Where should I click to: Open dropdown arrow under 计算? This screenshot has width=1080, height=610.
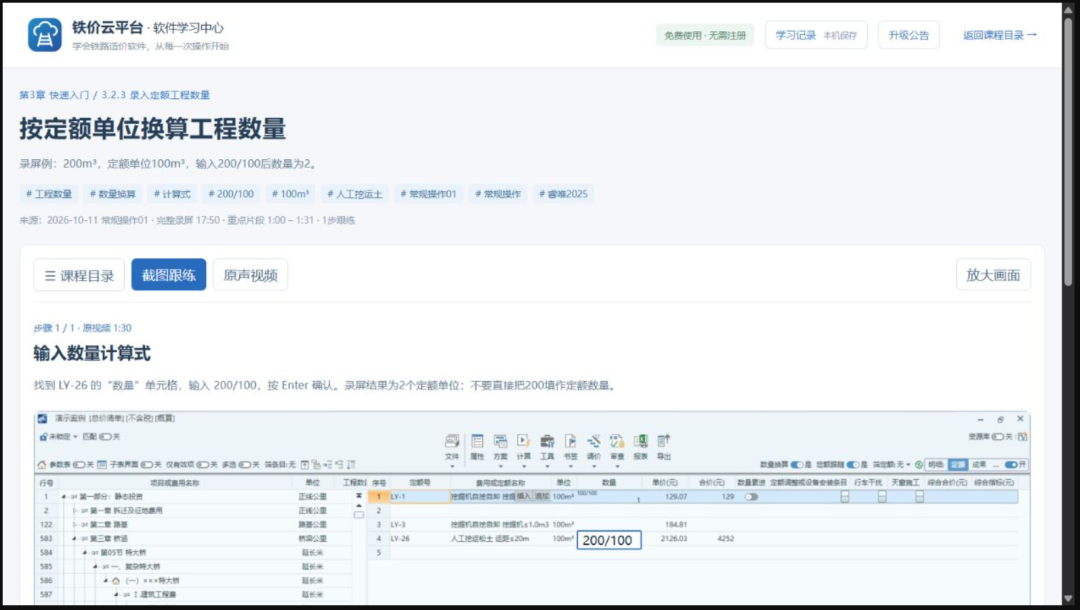tap(523, 466)
